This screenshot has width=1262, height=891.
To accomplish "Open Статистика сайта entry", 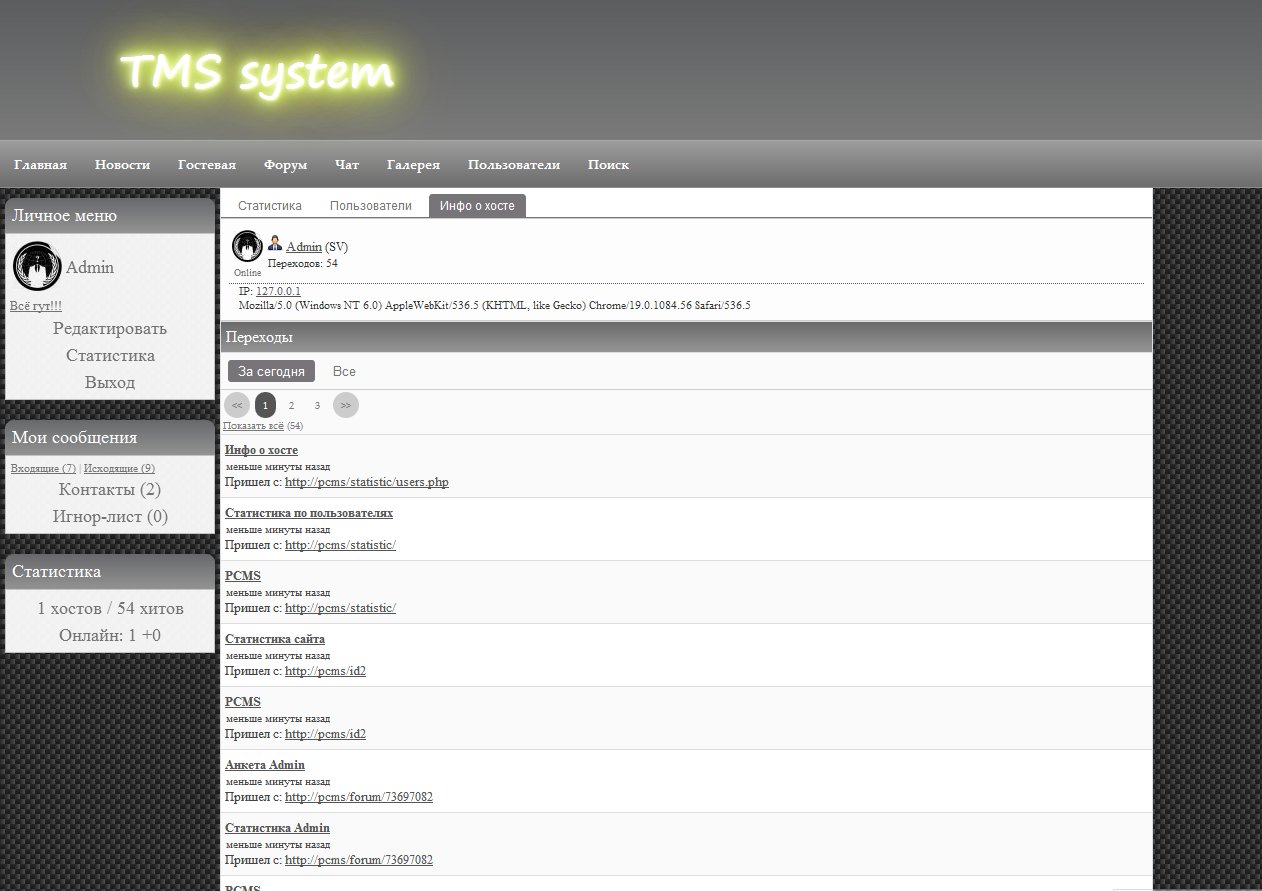I will pos(275,639).
